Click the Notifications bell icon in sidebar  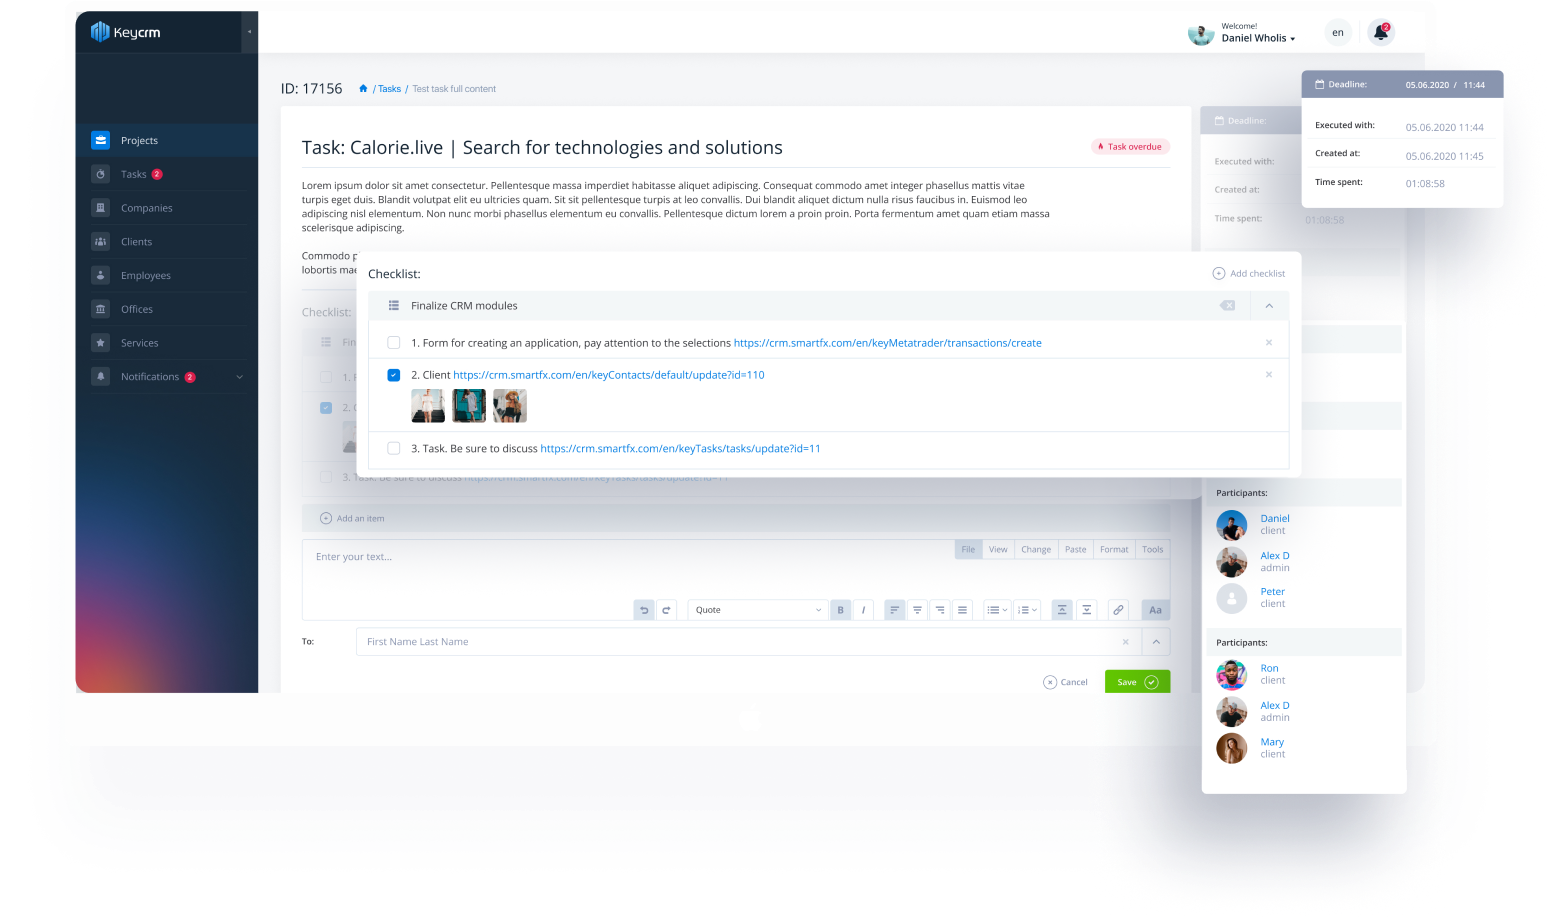(x=100, y=377)
